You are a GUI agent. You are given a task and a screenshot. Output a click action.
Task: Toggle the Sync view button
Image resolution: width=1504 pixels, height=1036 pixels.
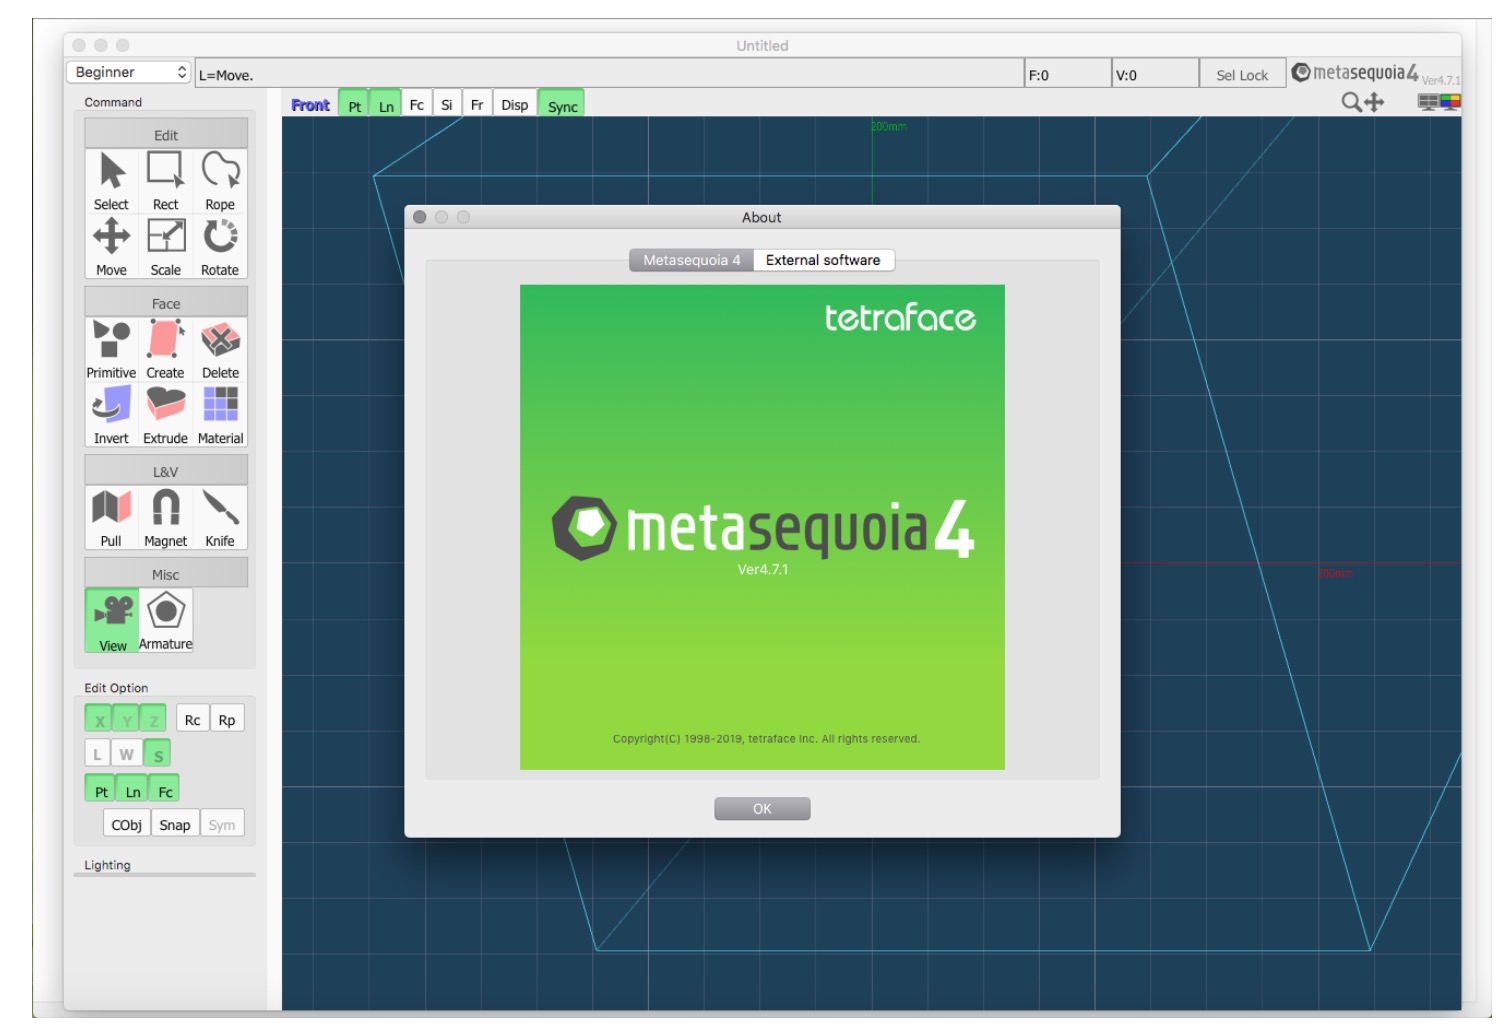[x=562, y=105]
